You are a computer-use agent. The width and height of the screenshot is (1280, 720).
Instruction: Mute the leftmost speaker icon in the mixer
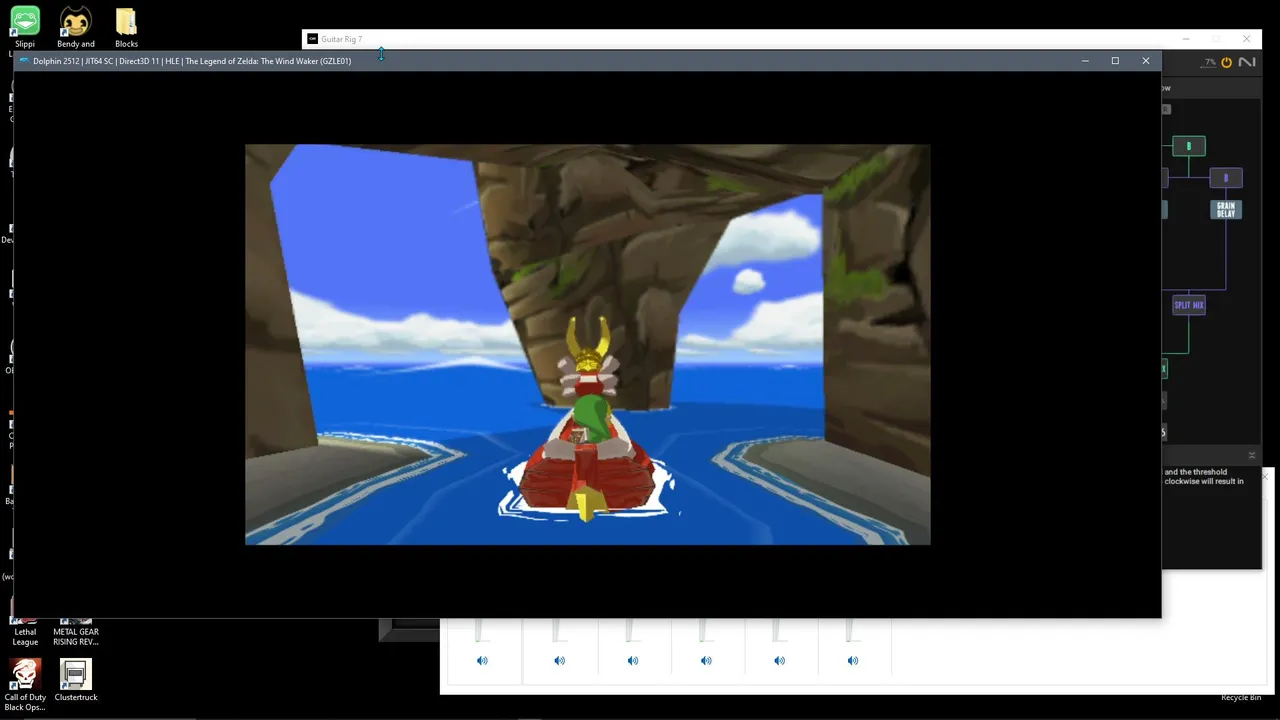[x=482, y=660]
